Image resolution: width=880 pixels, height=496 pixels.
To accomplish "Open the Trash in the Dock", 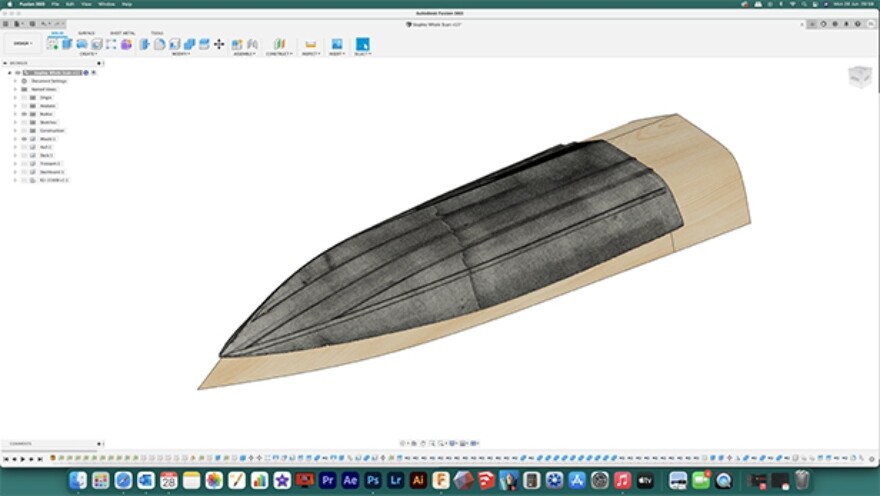I will pyautogui.click(x=803, y=480).
